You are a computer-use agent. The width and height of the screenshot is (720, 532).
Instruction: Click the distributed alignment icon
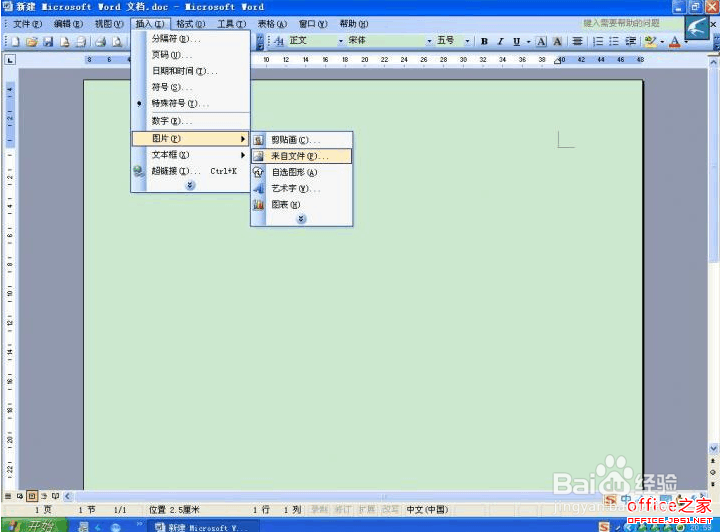(x=577, y=41)
